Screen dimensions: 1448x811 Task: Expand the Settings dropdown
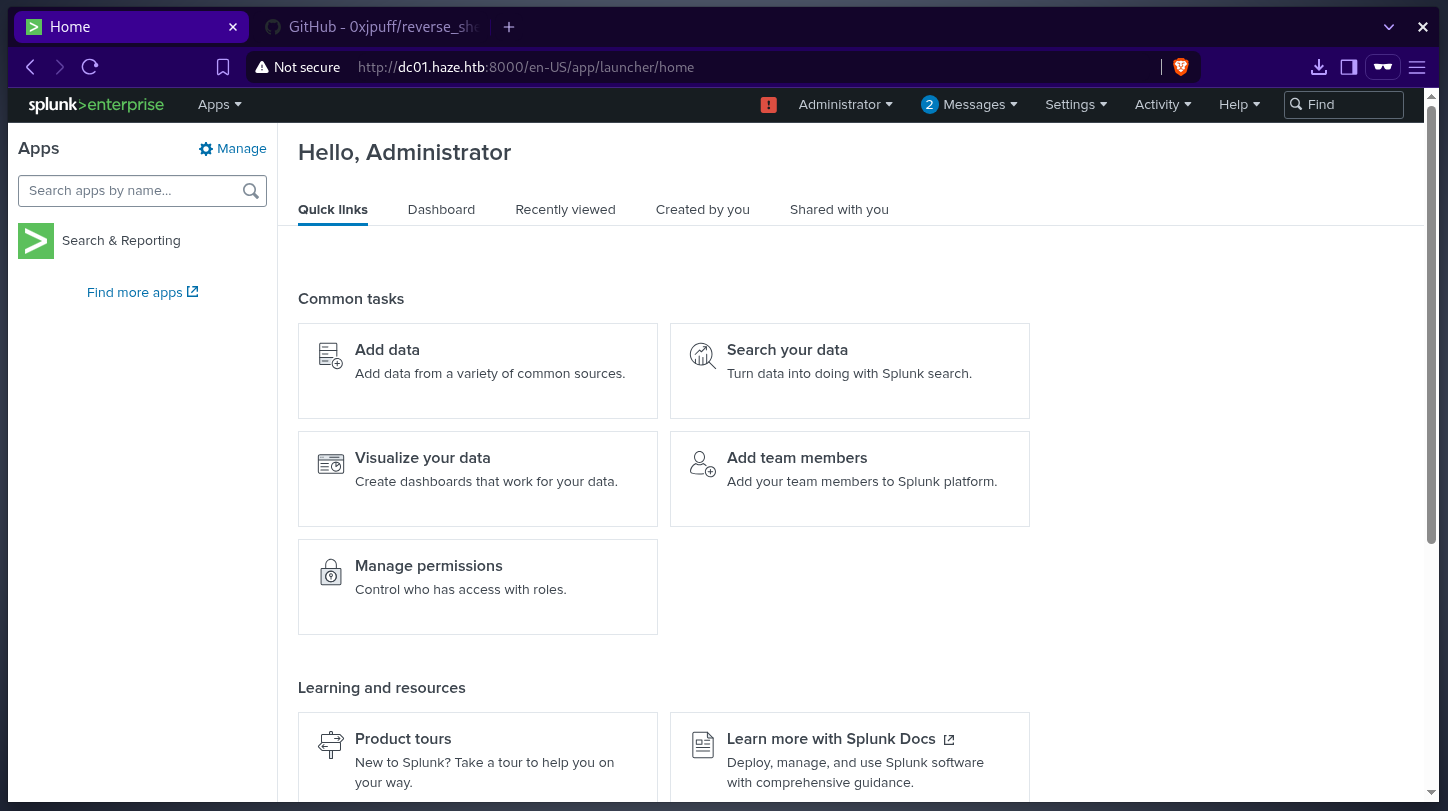1075,105
